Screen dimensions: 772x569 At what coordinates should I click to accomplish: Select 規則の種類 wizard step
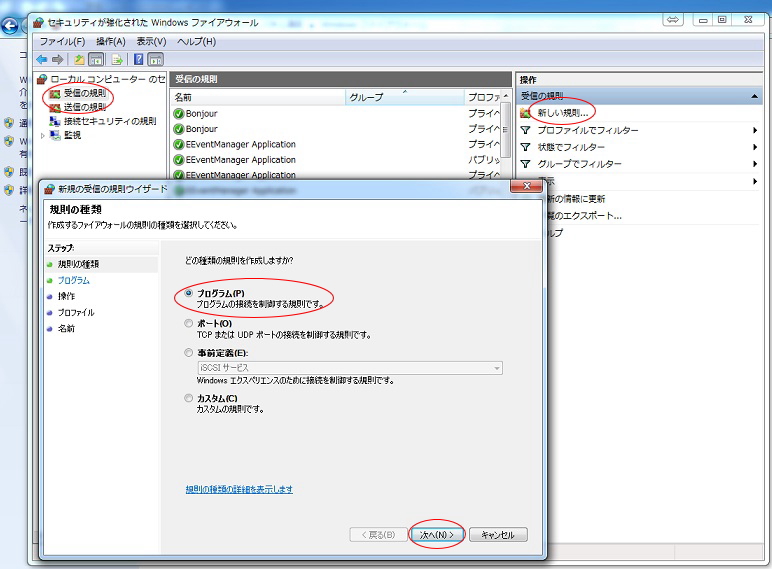click(x=78, y=264)
